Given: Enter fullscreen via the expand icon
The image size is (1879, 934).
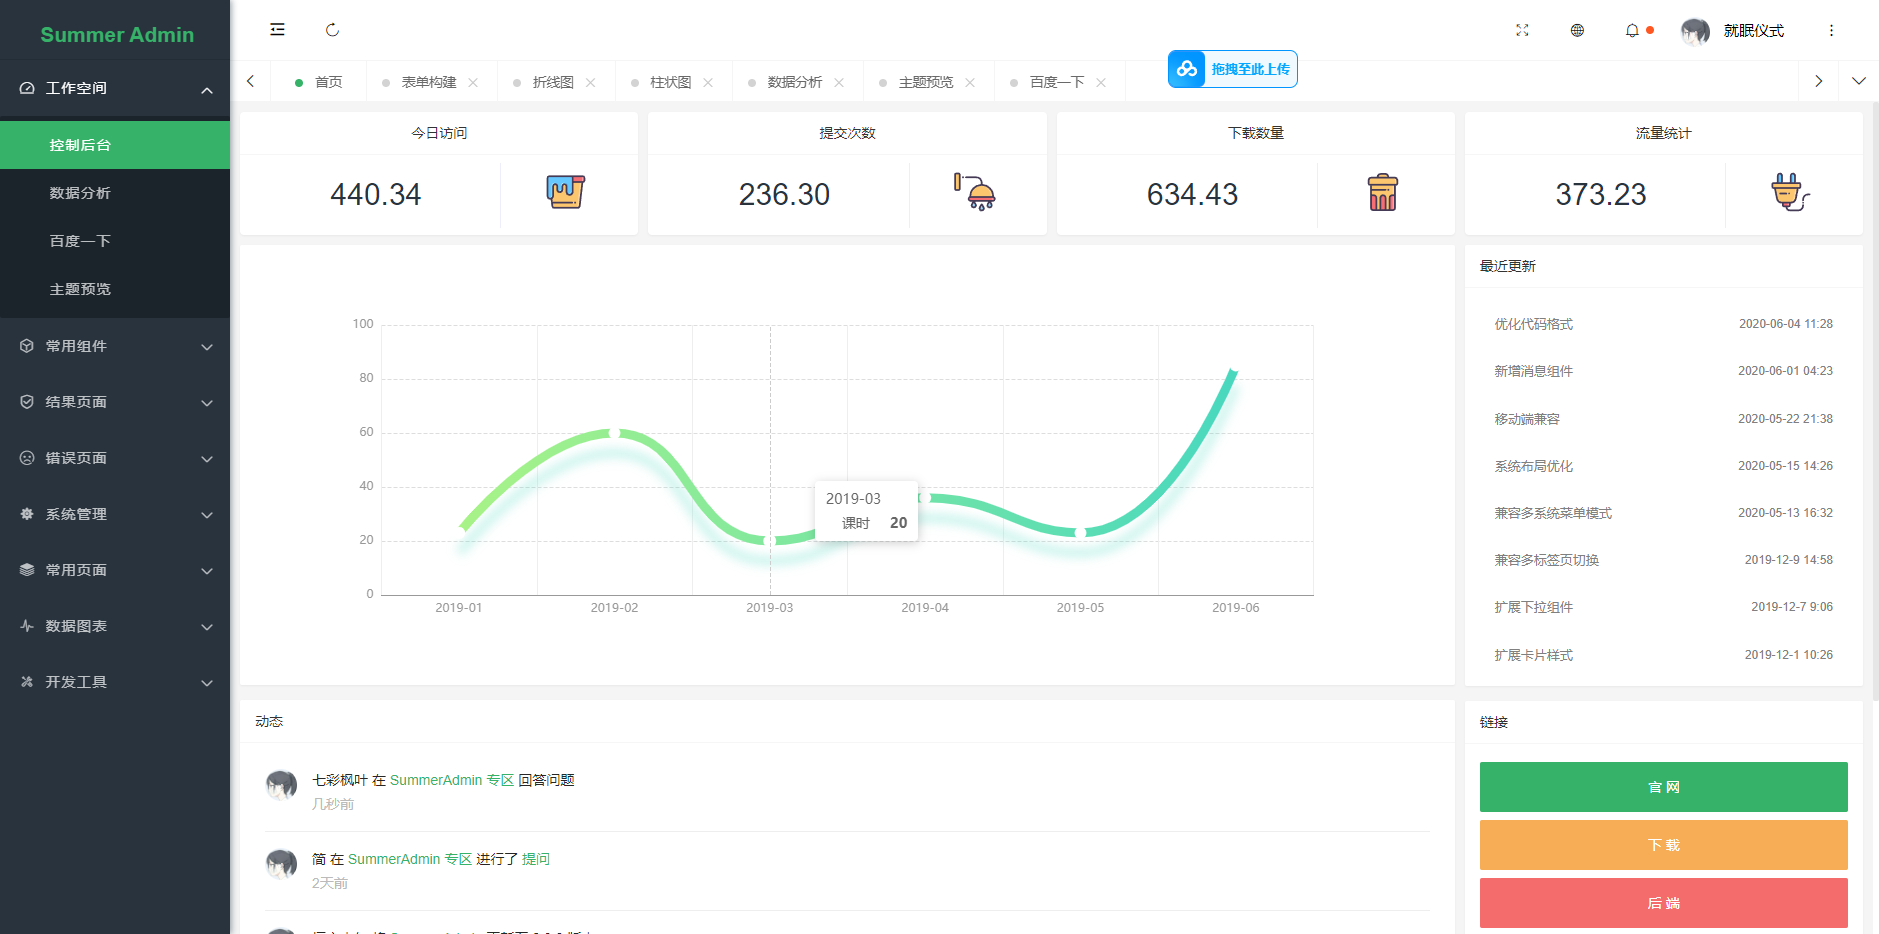Looking at the screenshot, I should pyautogui.click(x=1522, y=31).
